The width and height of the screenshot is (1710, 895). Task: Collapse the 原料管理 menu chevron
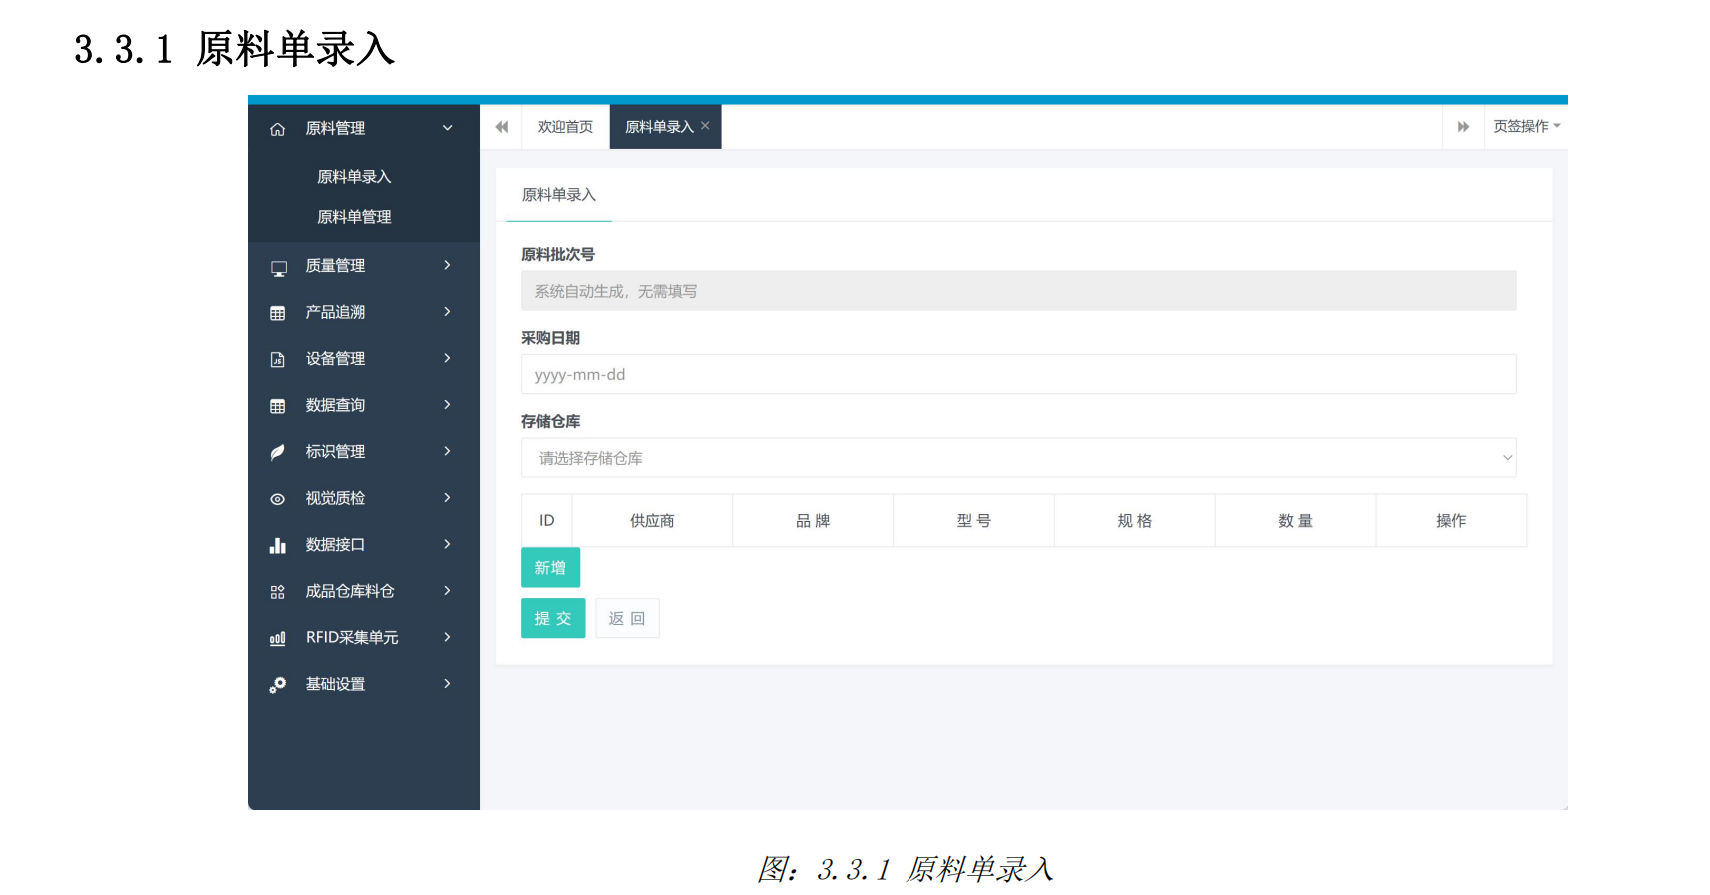point(447,128)
